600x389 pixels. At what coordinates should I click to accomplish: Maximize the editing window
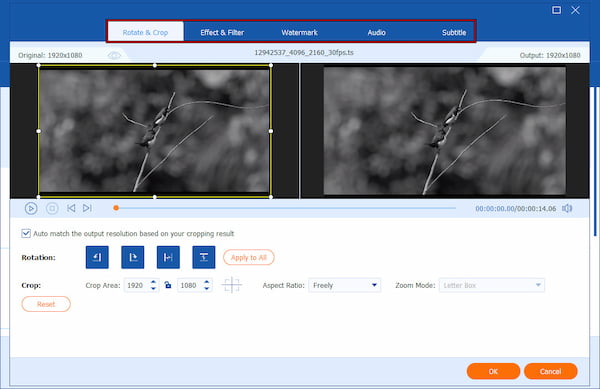pos(556,10)
